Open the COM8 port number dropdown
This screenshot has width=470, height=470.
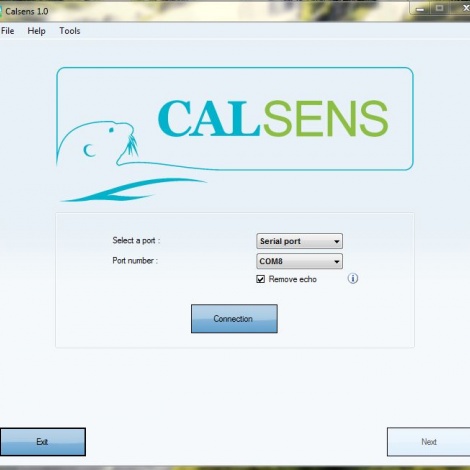coord(299,261)
